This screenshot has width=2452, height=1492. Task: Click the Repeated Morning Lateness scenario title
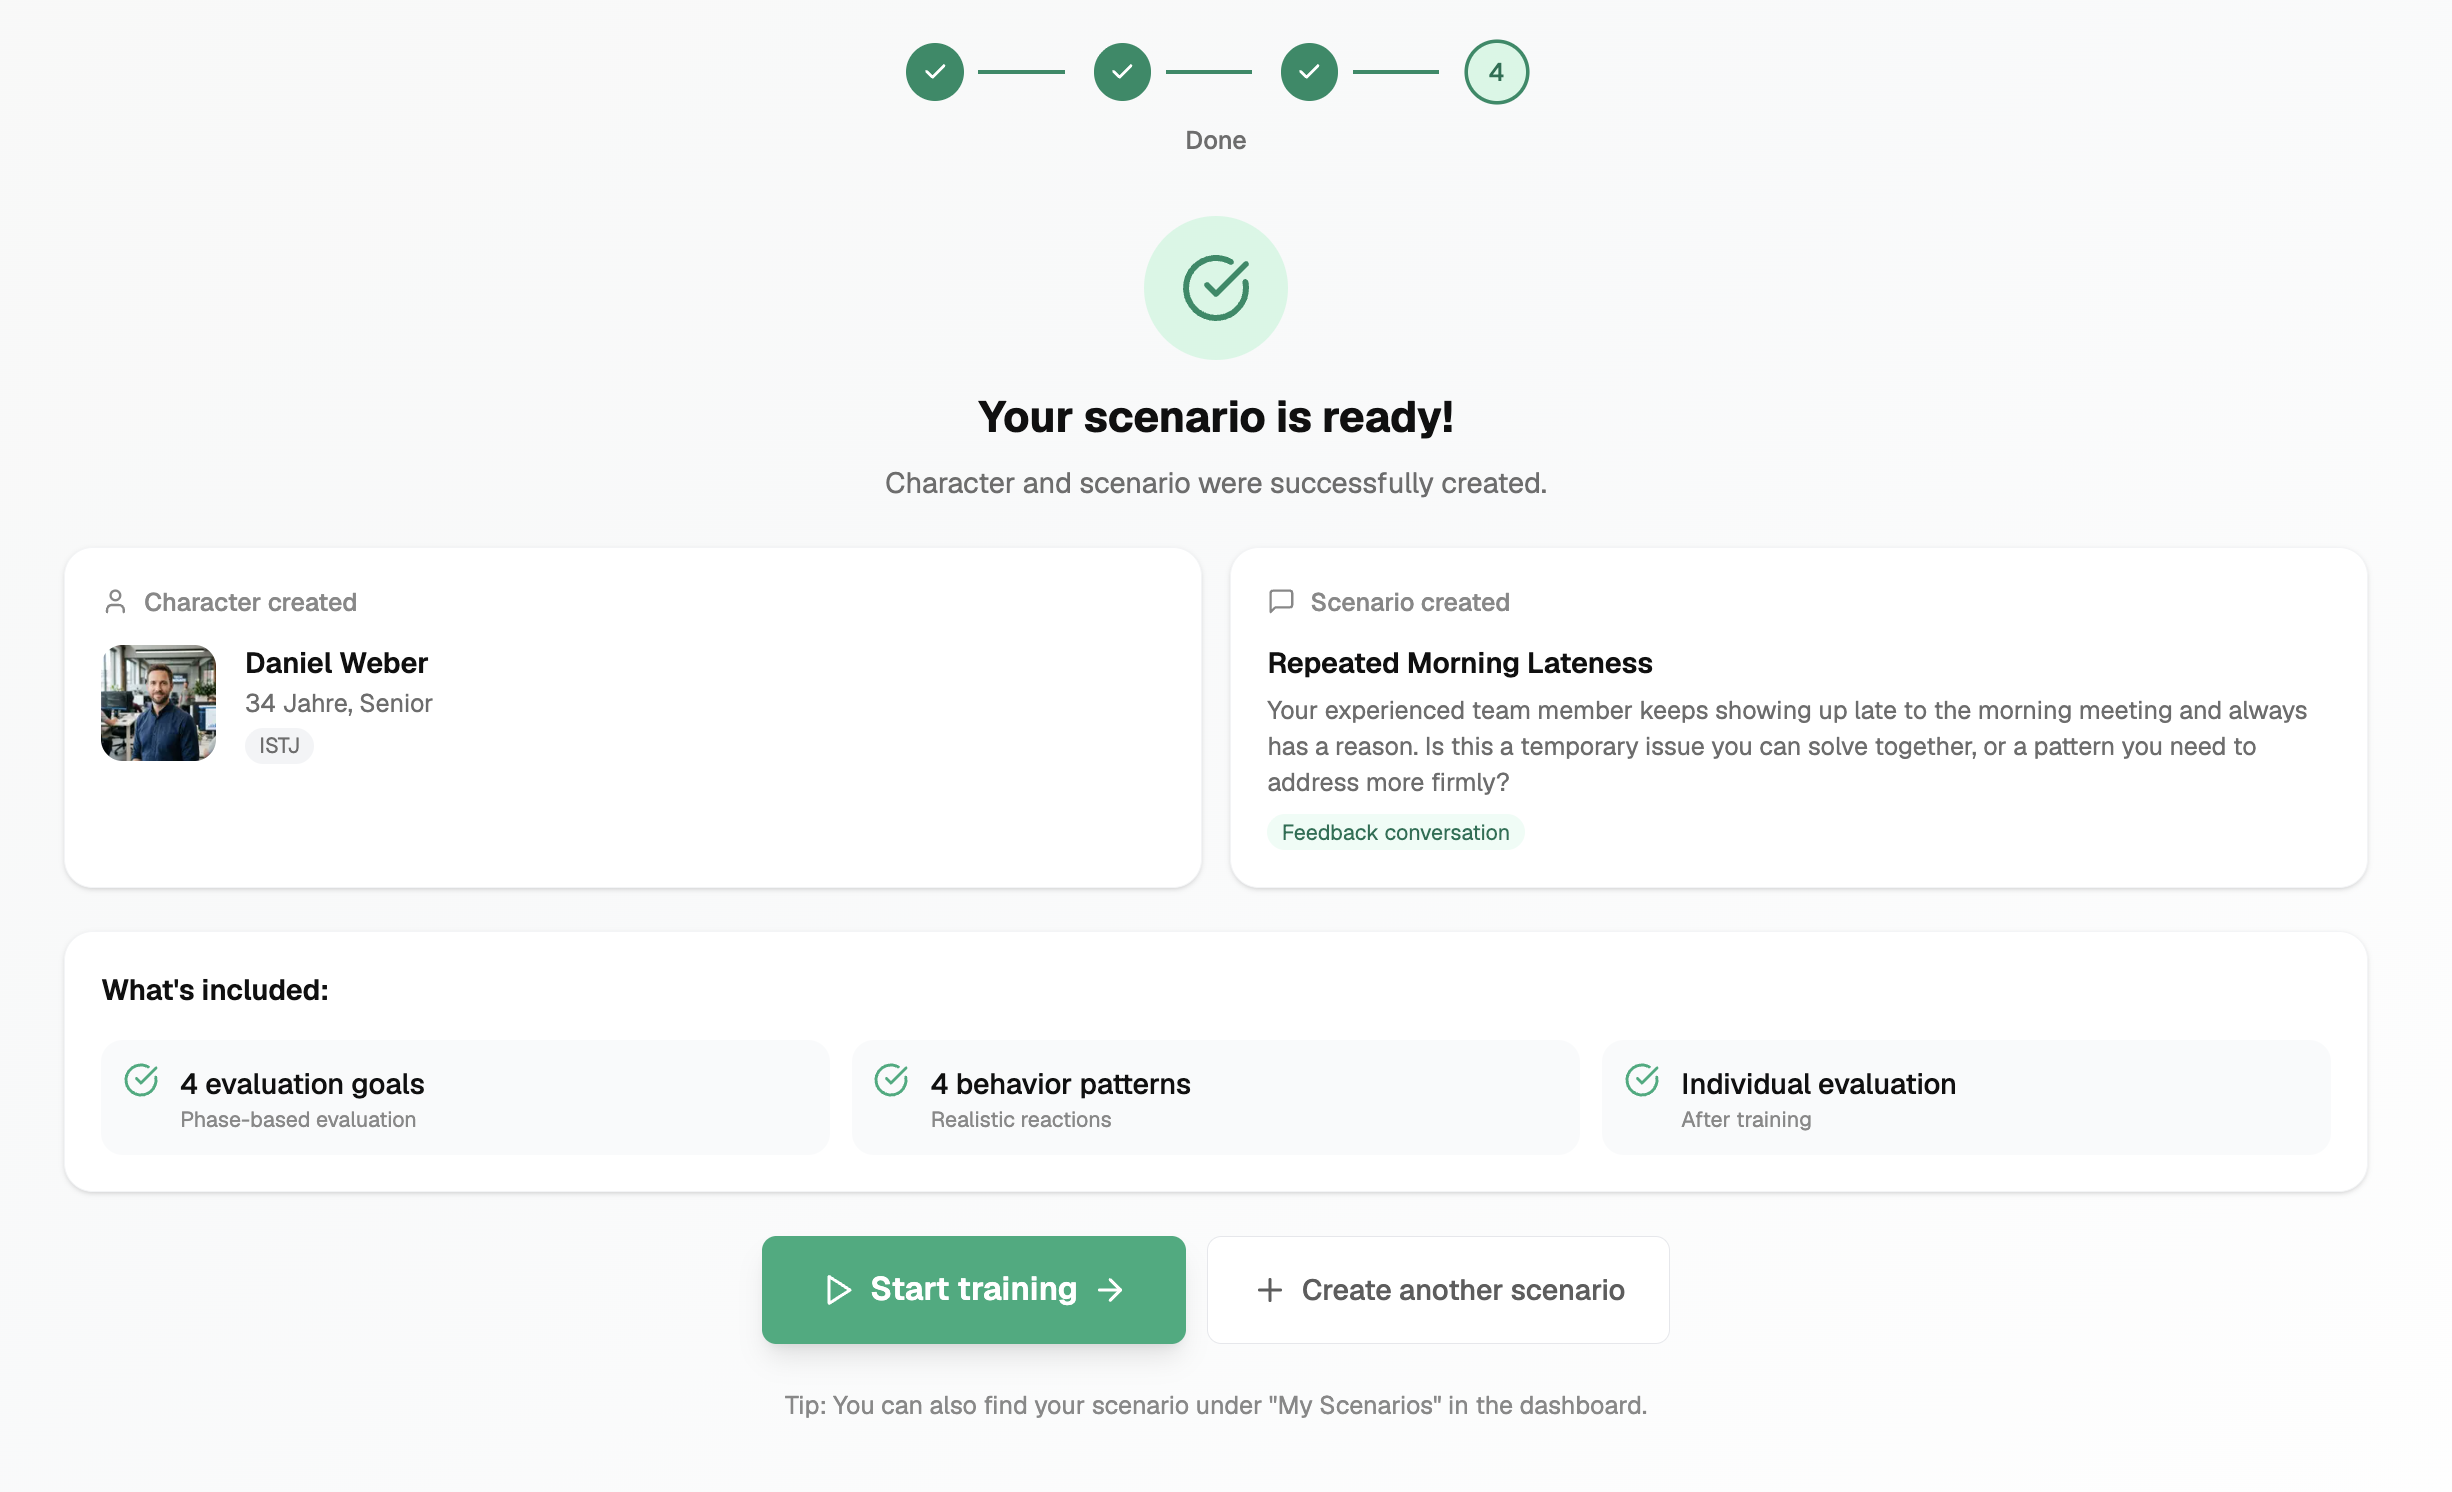point(1459,663)
